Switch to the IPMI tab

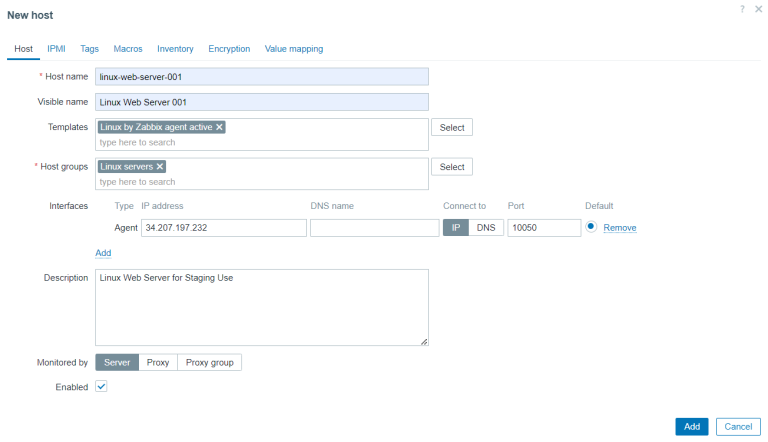pyautogui.click(x=56, y=48)
